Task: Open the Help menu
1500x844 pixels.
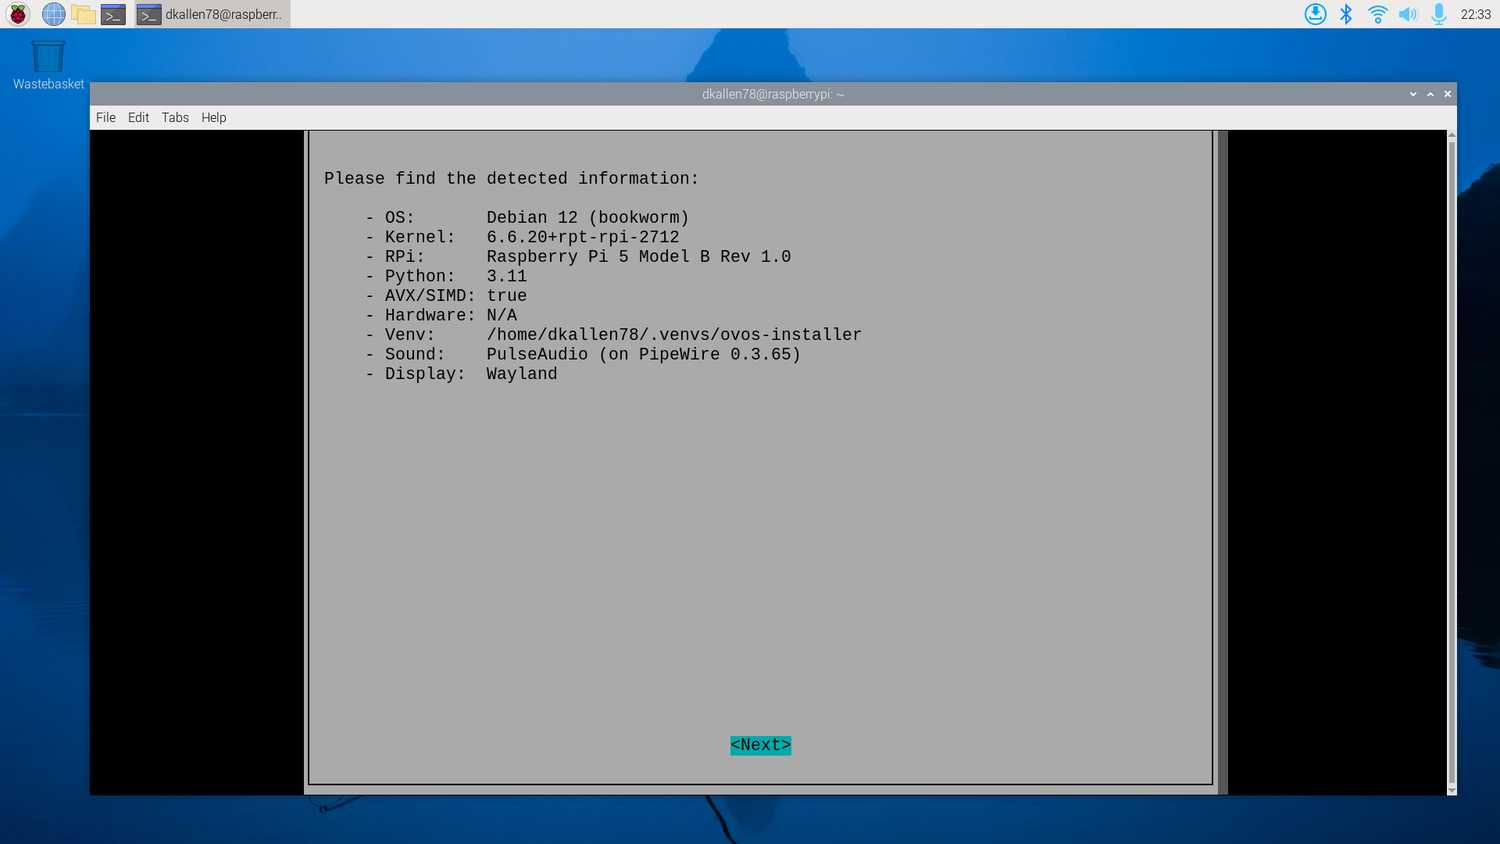Action: pyautogui.click(x=214, y=118)
